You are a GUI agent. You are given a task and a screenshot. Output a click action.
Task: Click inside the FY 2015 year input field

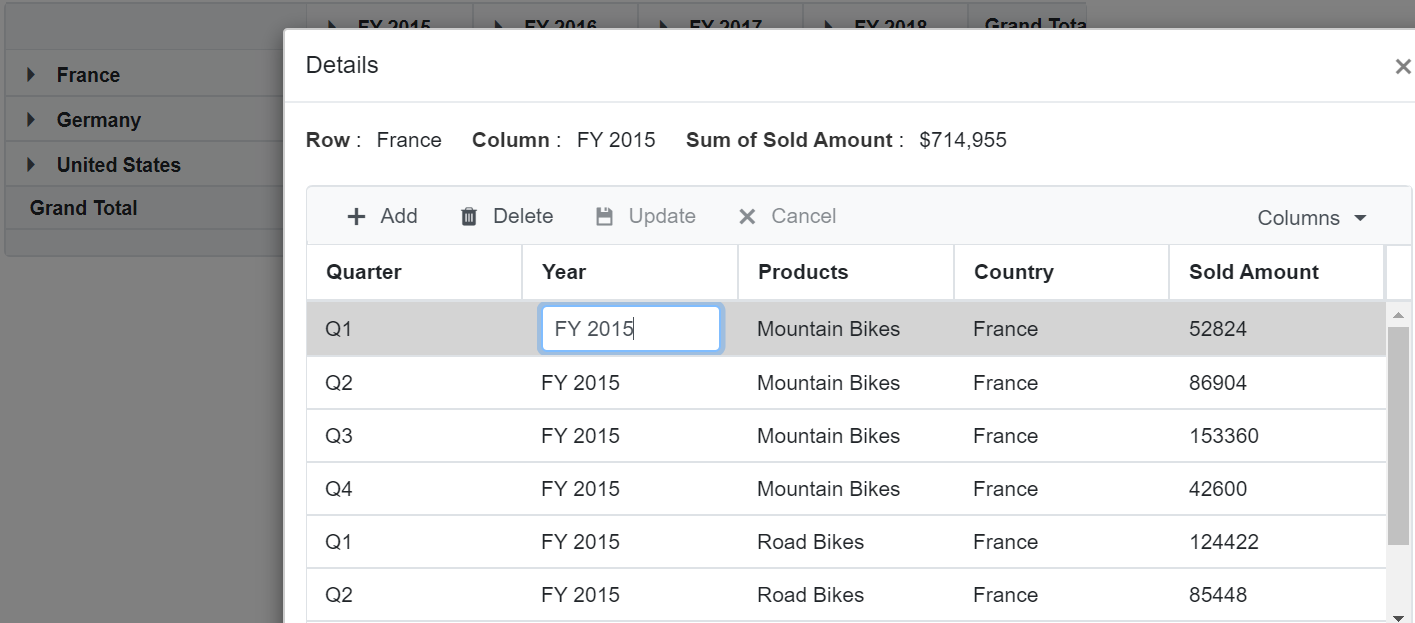(630, 328)
